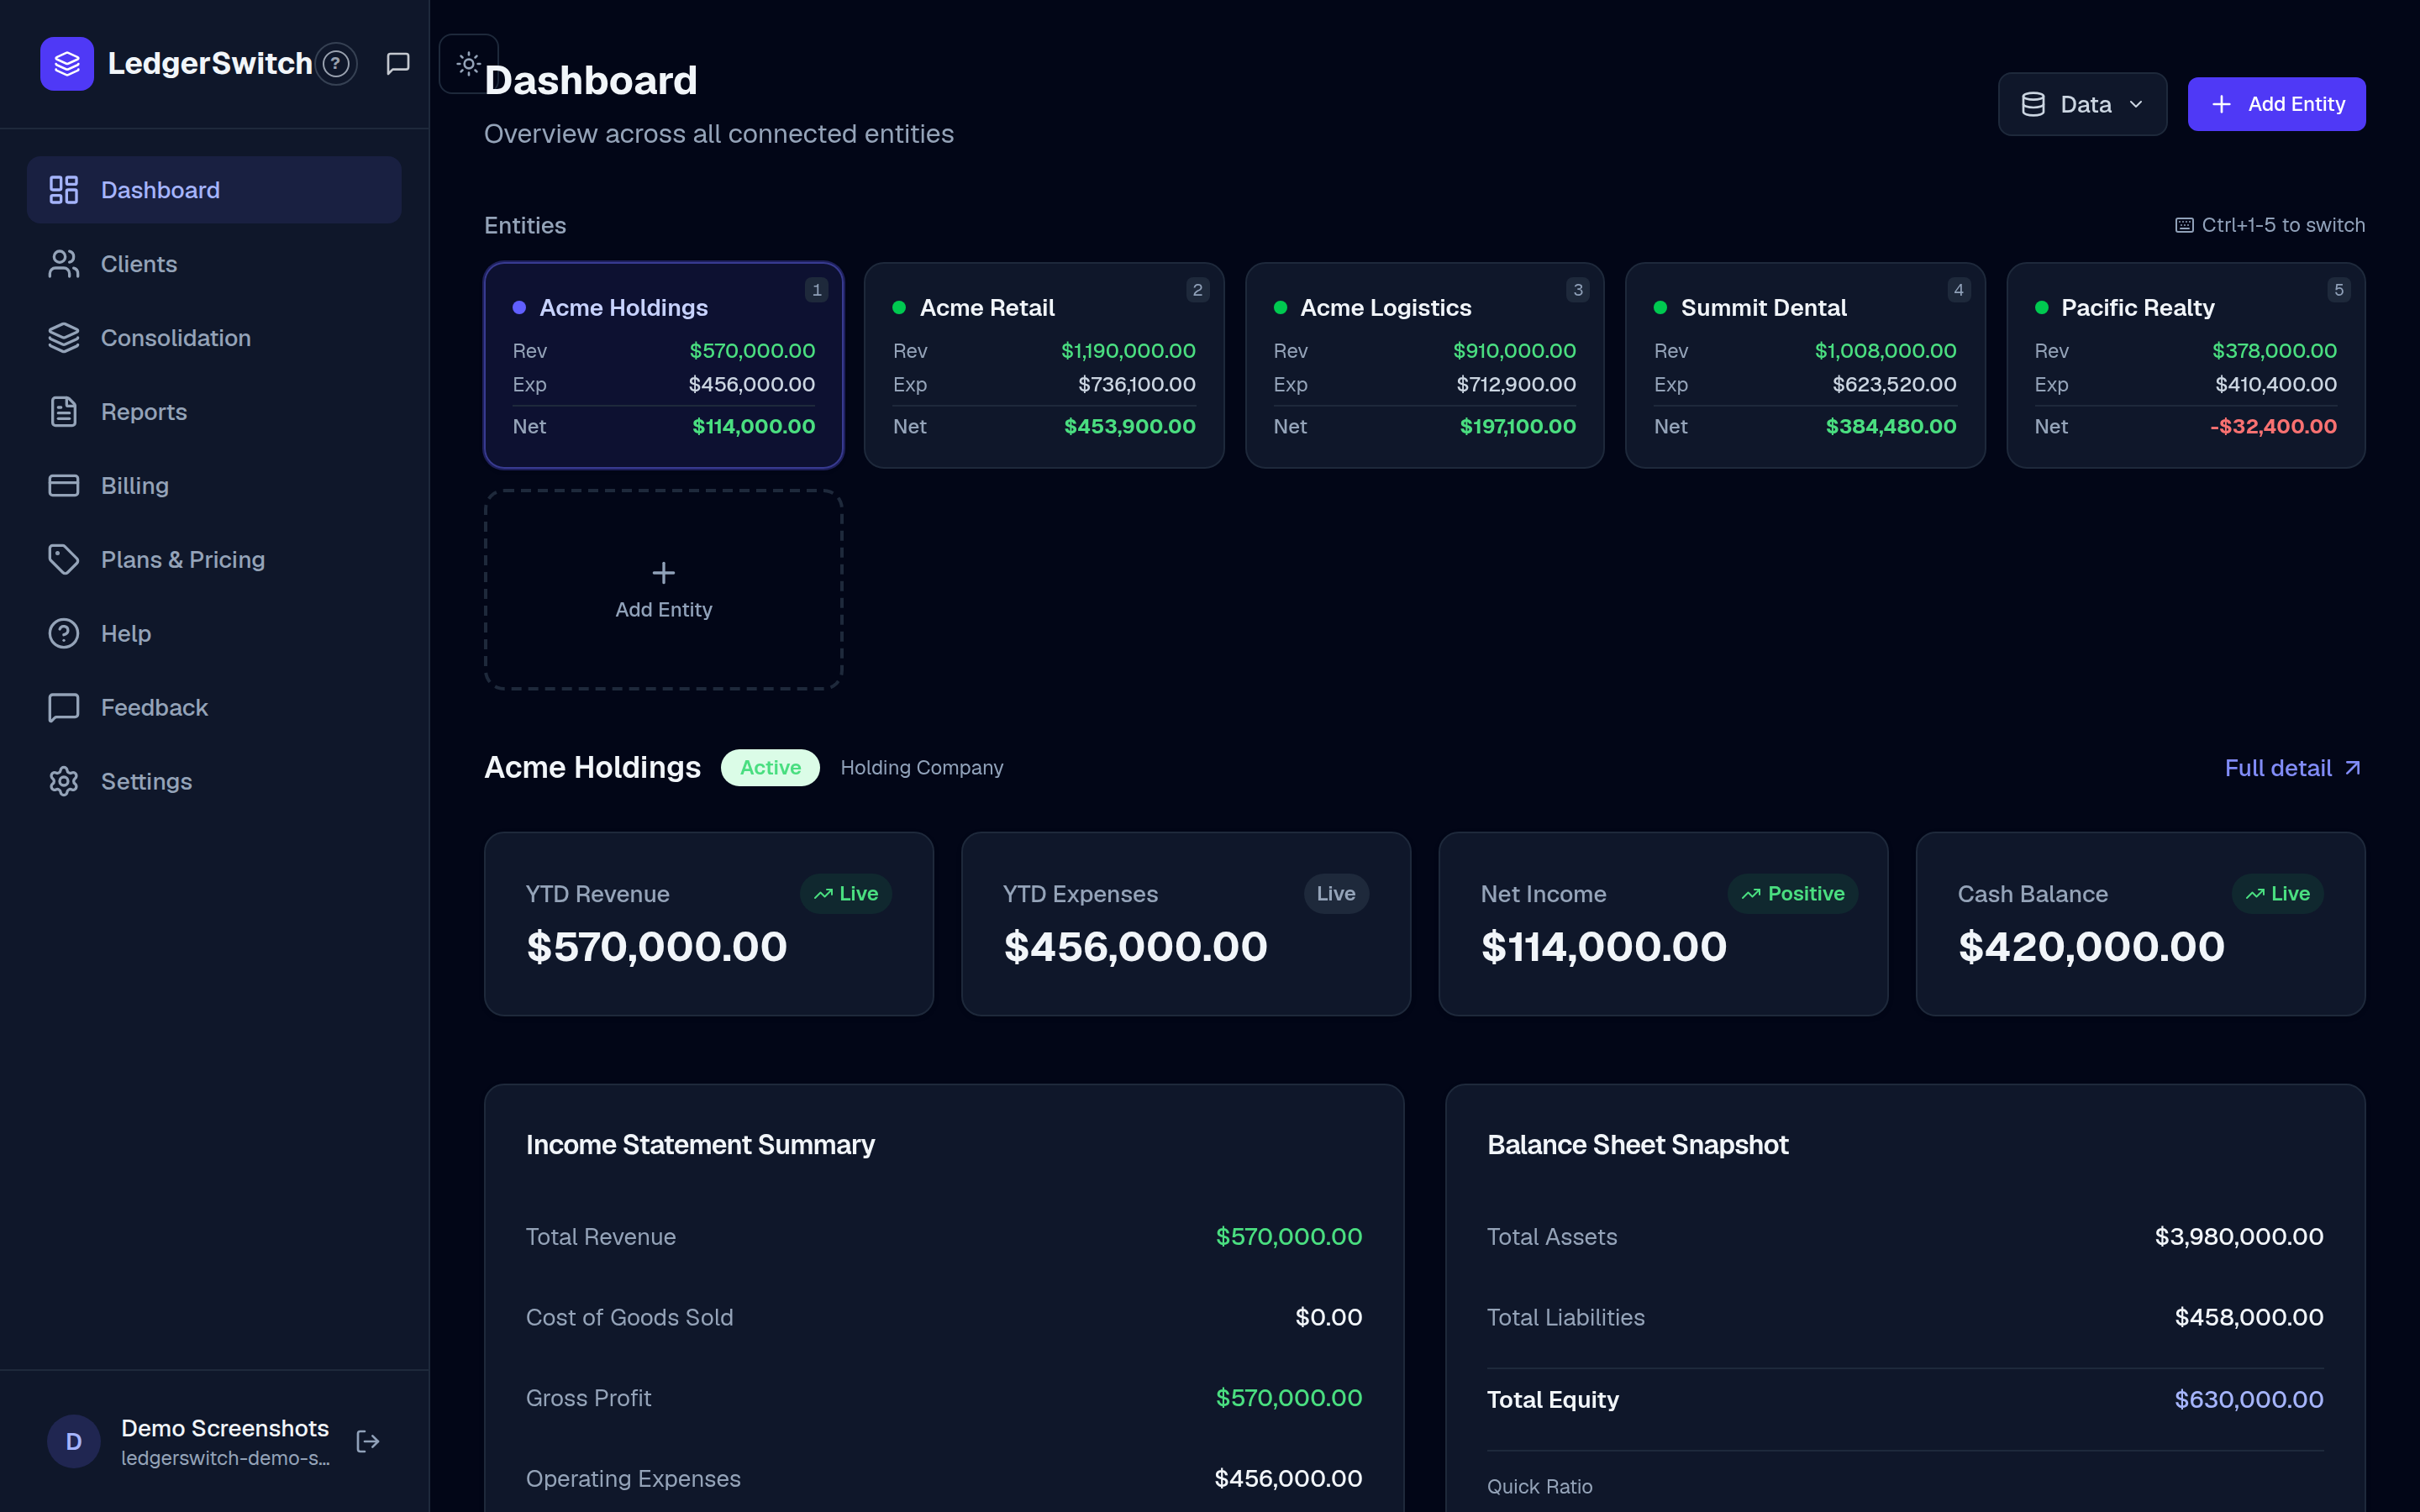Select the Pacific Realty entity card
The width and height of the screenshot is (2420, 1512).
(2186, 365)
